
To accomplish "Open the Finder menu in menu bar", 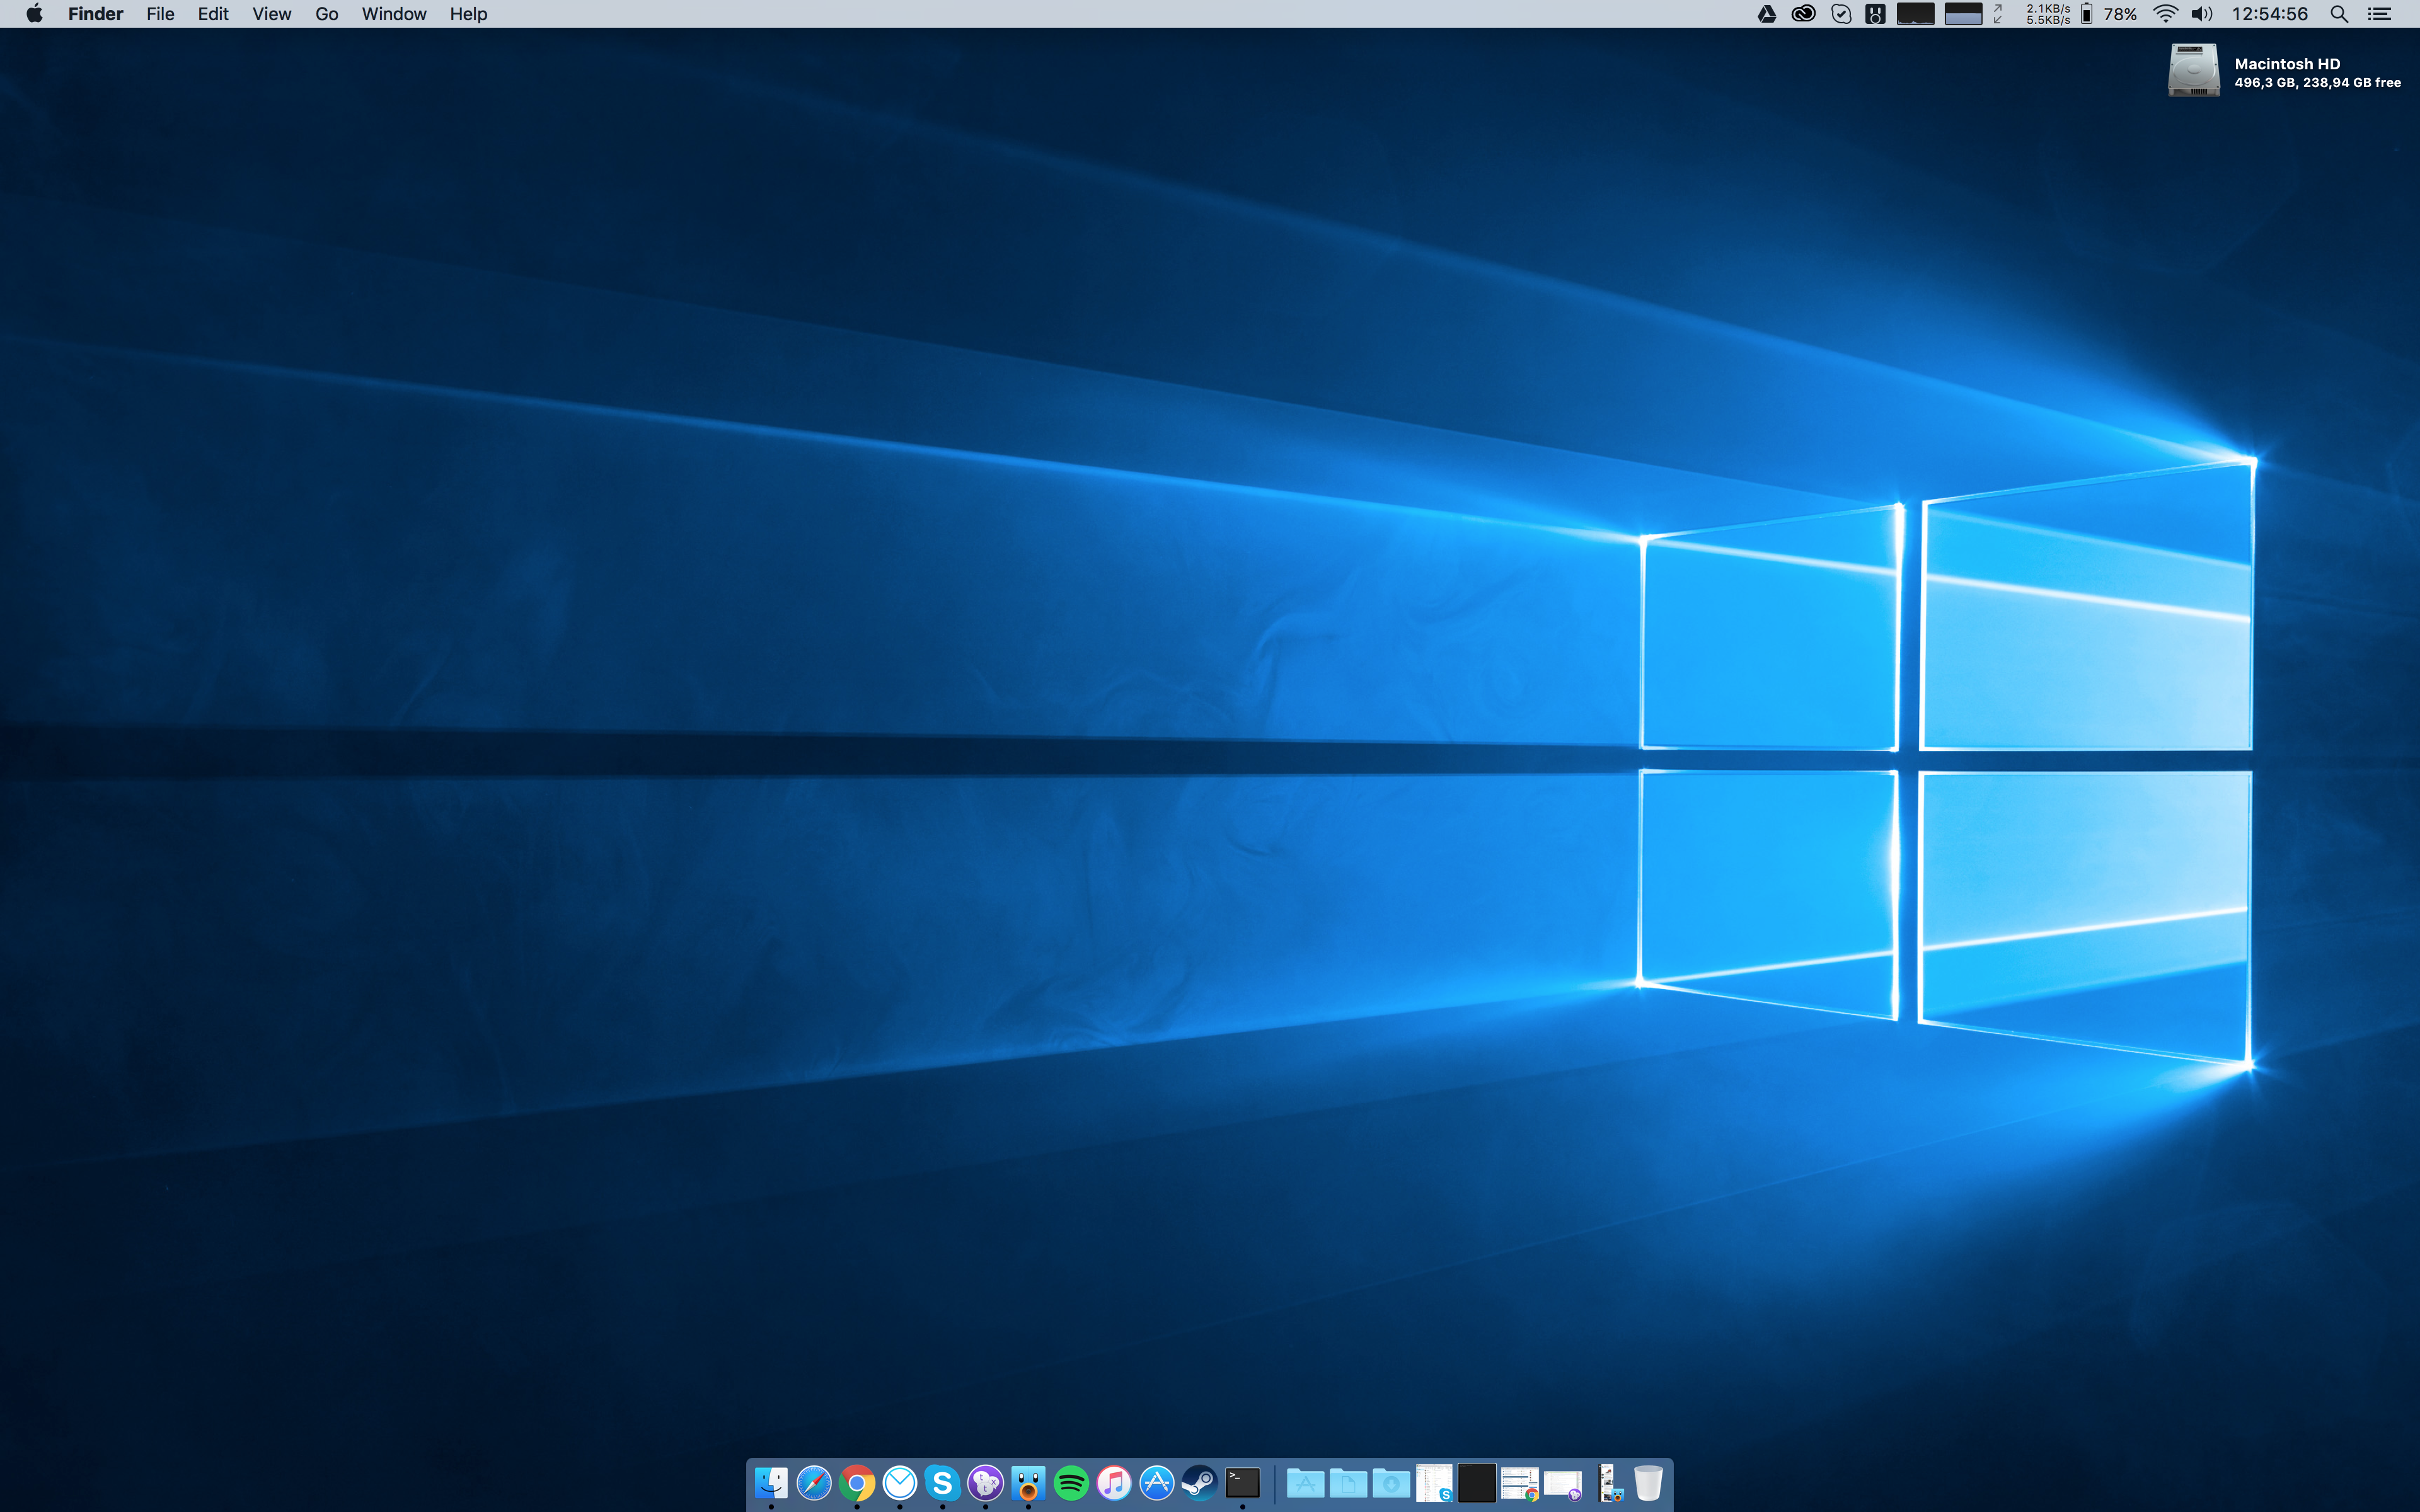I will point(95,14).
